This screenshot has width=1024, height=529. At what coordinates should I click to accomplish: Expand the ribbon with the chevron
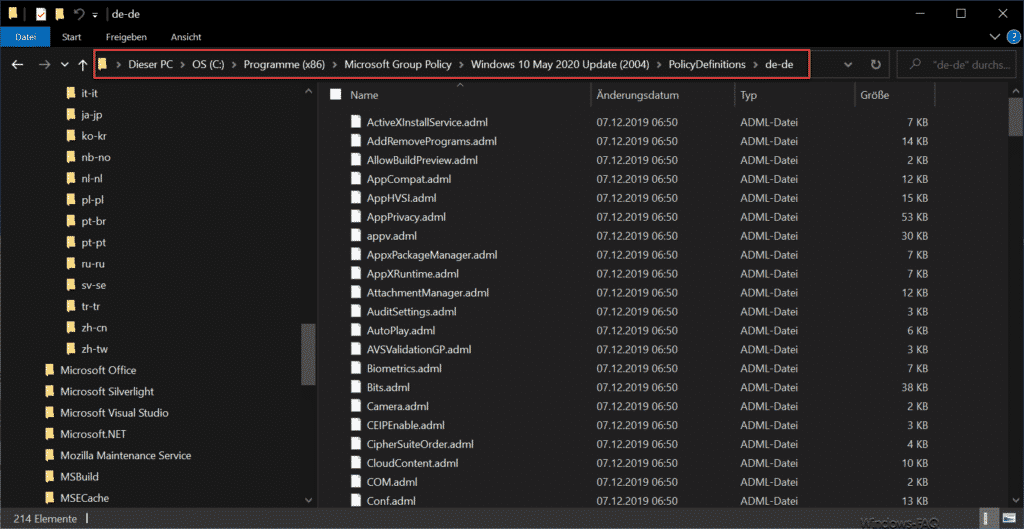tap(994, 37)
